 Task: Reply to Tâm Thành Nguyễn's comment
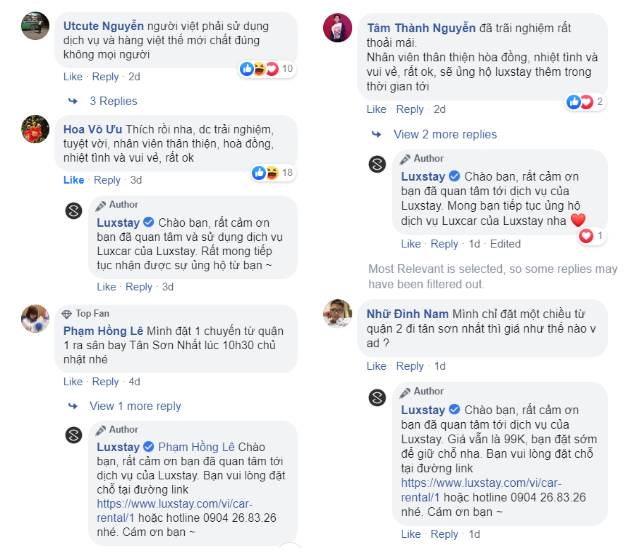click(409, 109)
